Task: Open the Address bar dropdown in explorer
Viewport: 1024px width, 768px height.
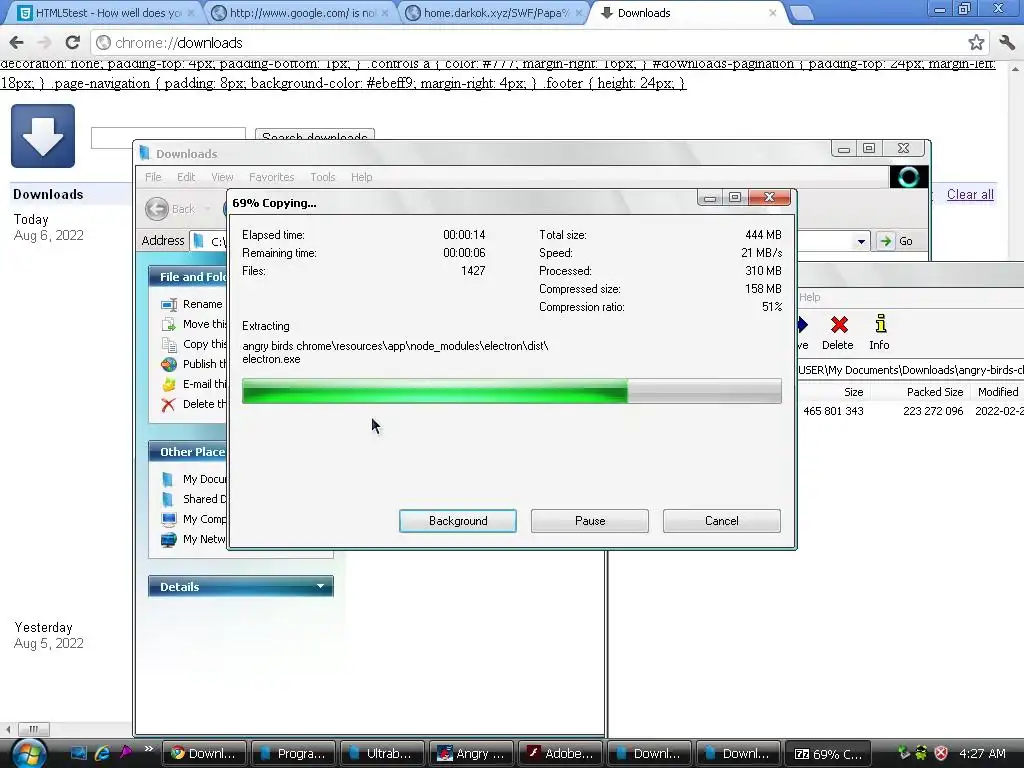Action: click(861, 242)
